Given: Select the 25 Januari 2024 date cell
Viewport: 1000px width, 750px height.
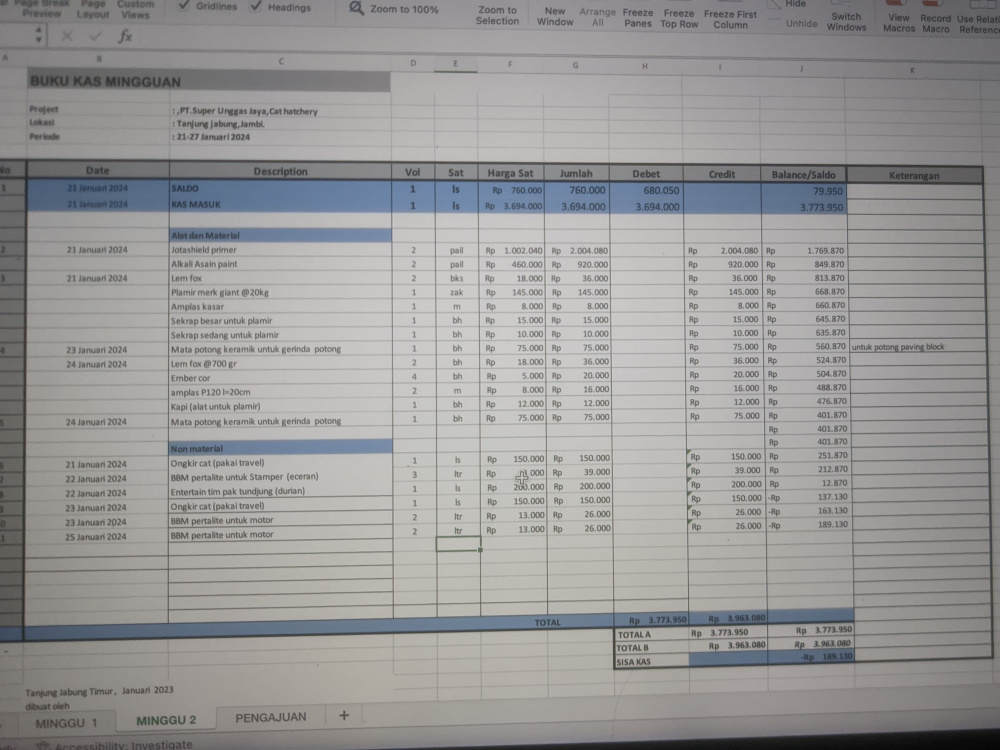Looking at the screenshot, I should pyautogui.click(x=97, y=536).
